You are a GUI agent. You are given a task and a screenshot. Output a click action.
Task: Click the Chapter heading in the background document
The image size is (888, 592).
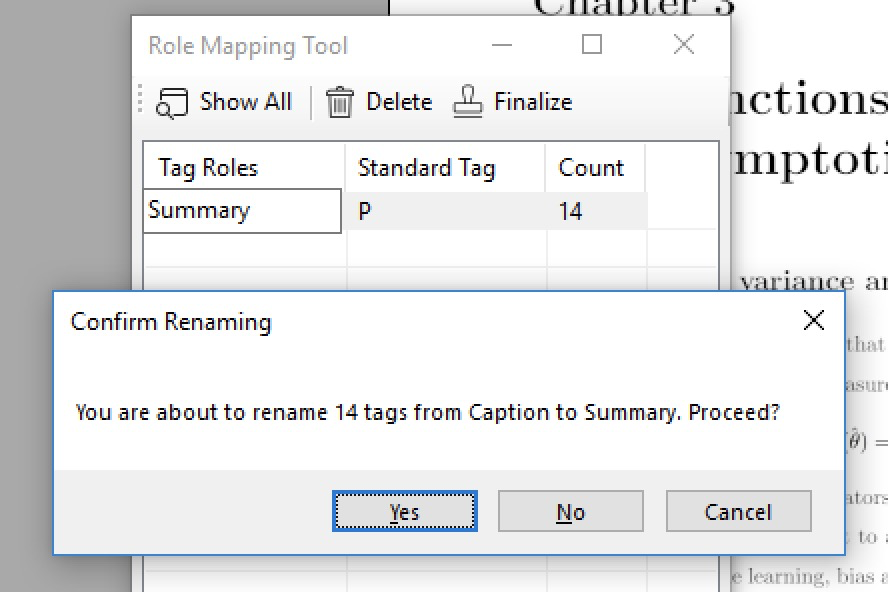(x=634, y=6)
